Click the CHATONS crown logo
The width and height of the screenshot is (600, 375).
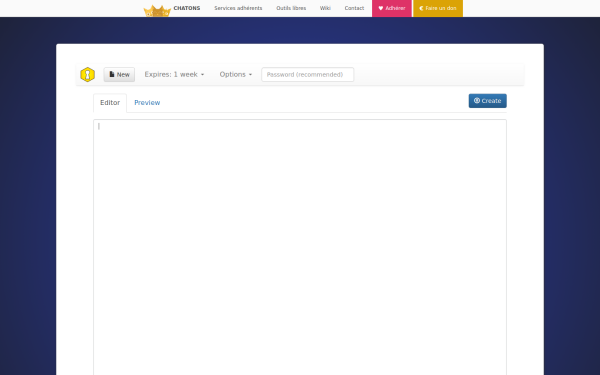point(157,11)
